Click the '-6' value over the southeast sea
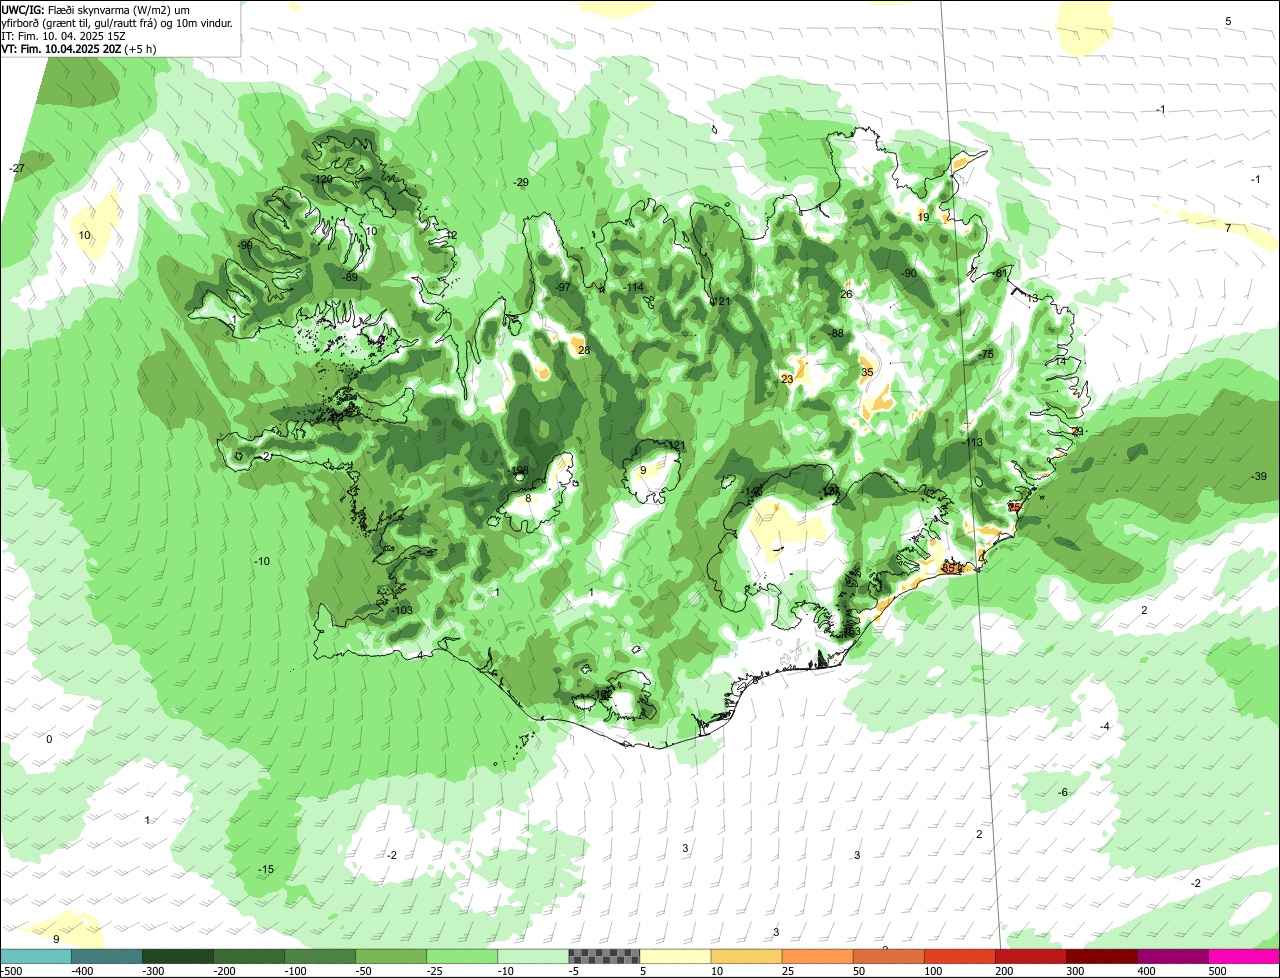Viewport: 1280px width, 978px height. point(1063,792)
